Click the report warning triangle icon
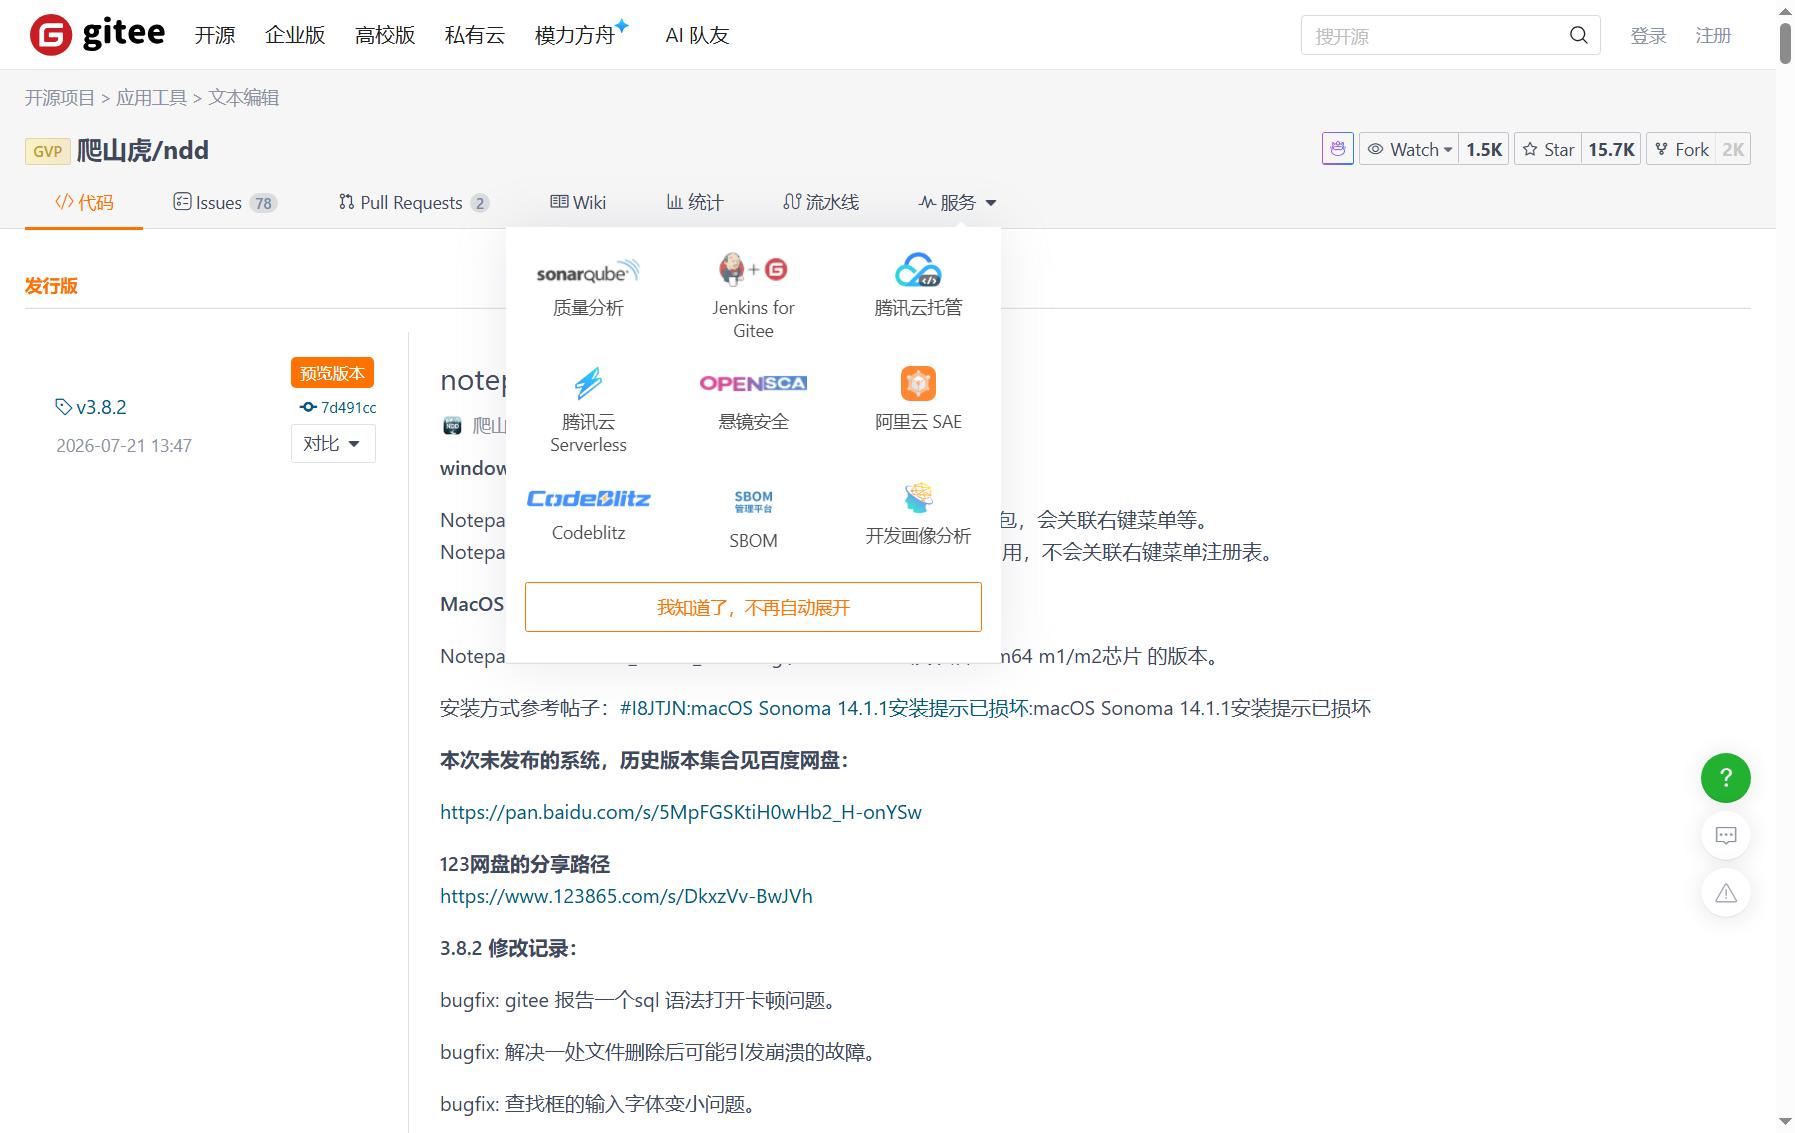Image resolution: width=1795 pixels, height=1133 pixels. [1725, 893]
